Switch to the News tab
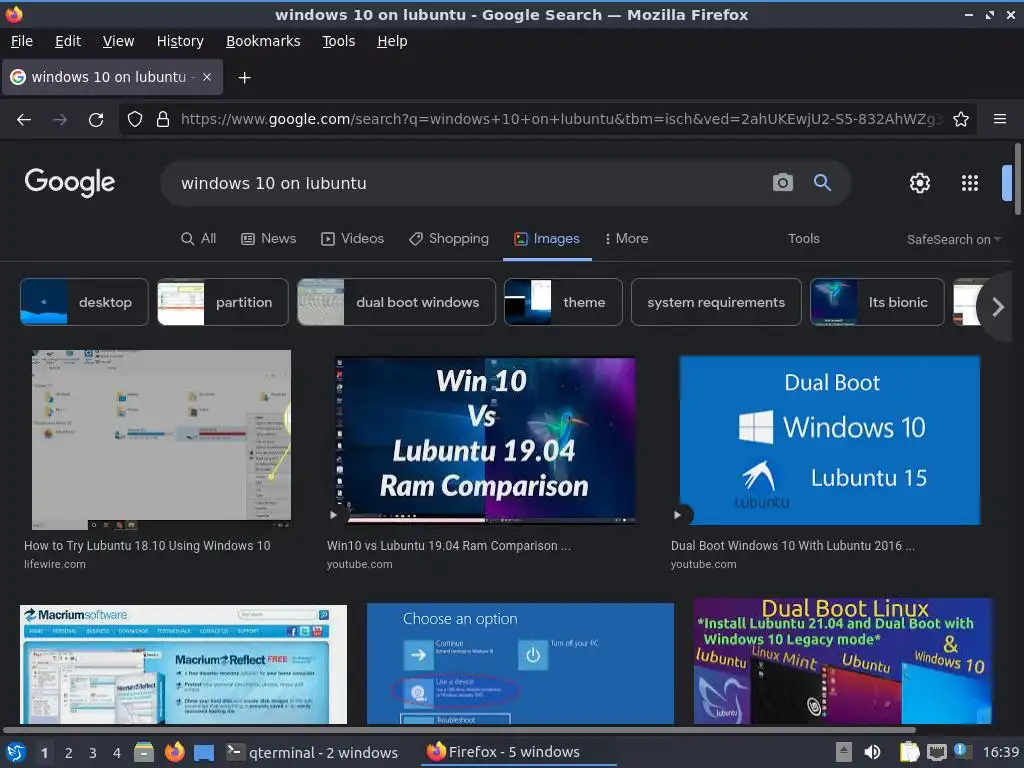Viewport: 1024px width, 768px height. (268, 238)
